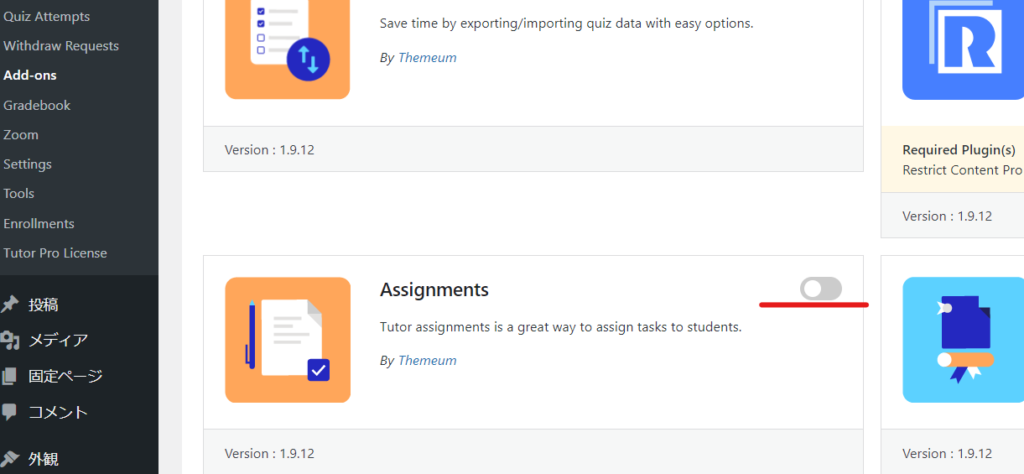Select Zoom in the sidebar menu
Screen dimensions: 1024x474
pyautogui.click(x=21, y=135)
